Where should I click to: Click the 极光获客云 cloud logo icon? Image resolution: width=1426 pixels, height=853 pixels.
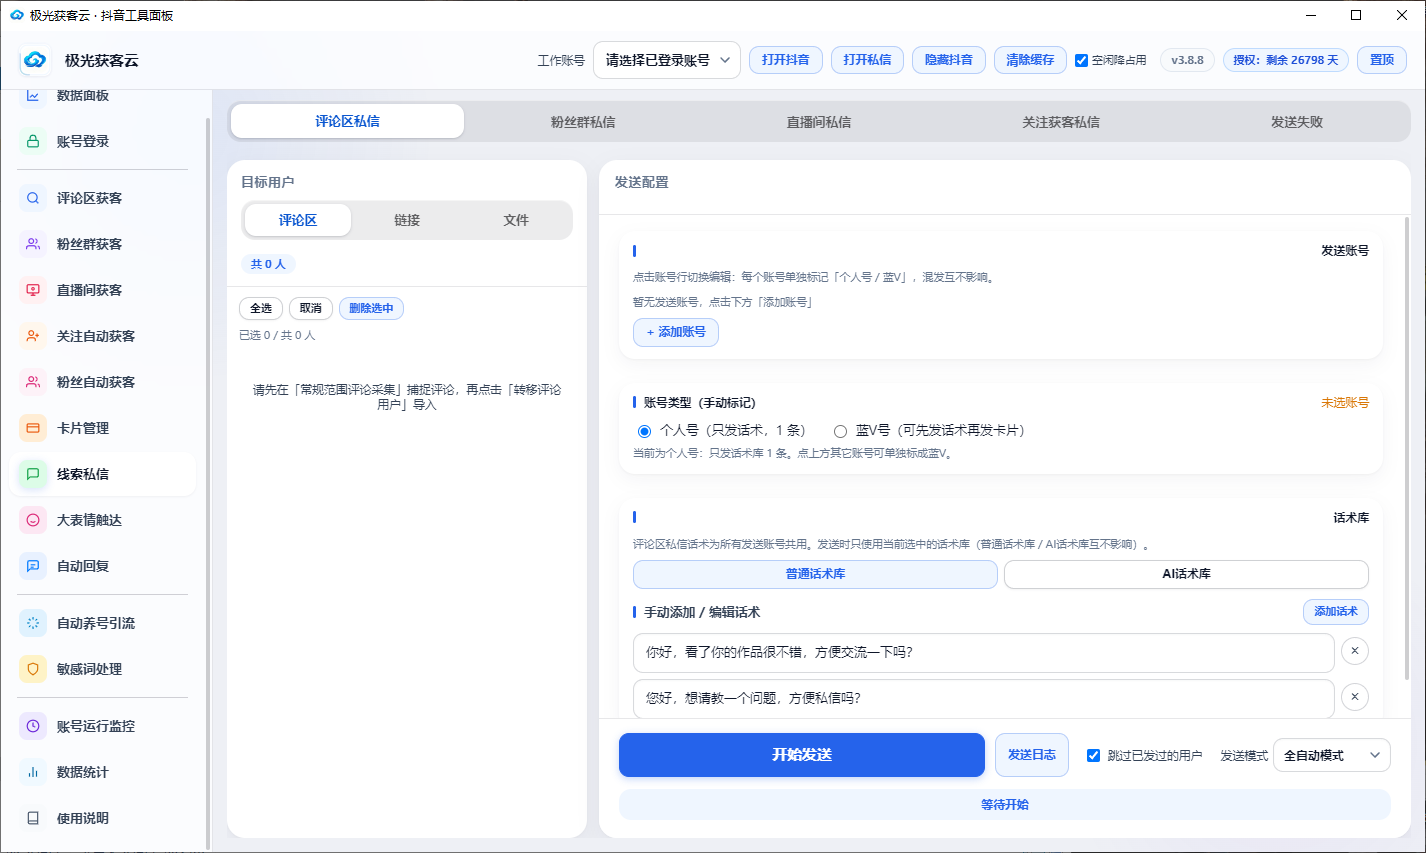click(35, 60)
